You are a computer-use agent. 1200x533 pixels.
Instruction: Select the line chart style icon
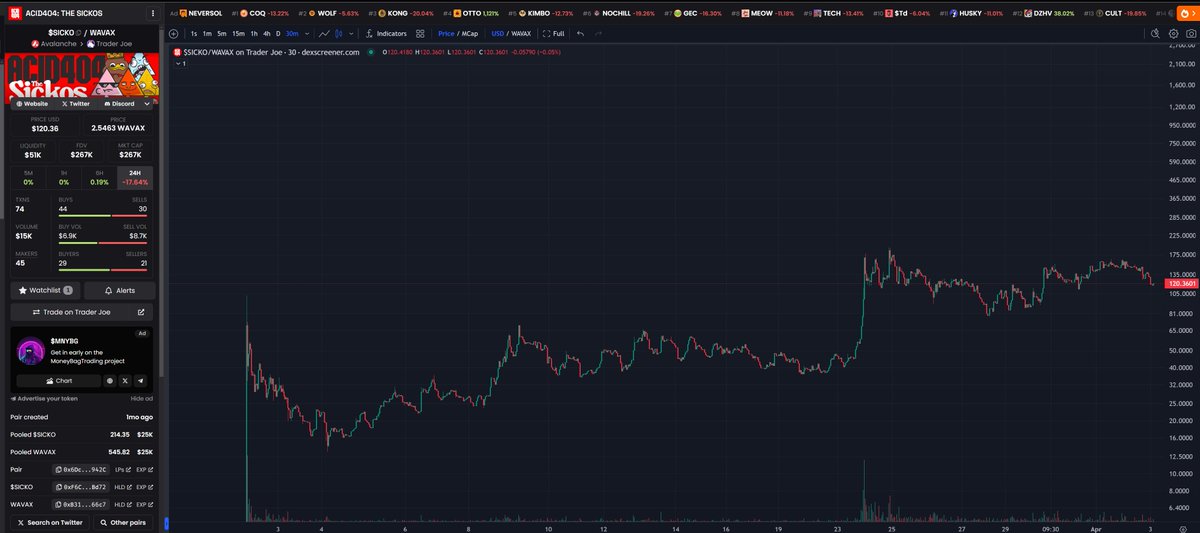tap(325, 33)
